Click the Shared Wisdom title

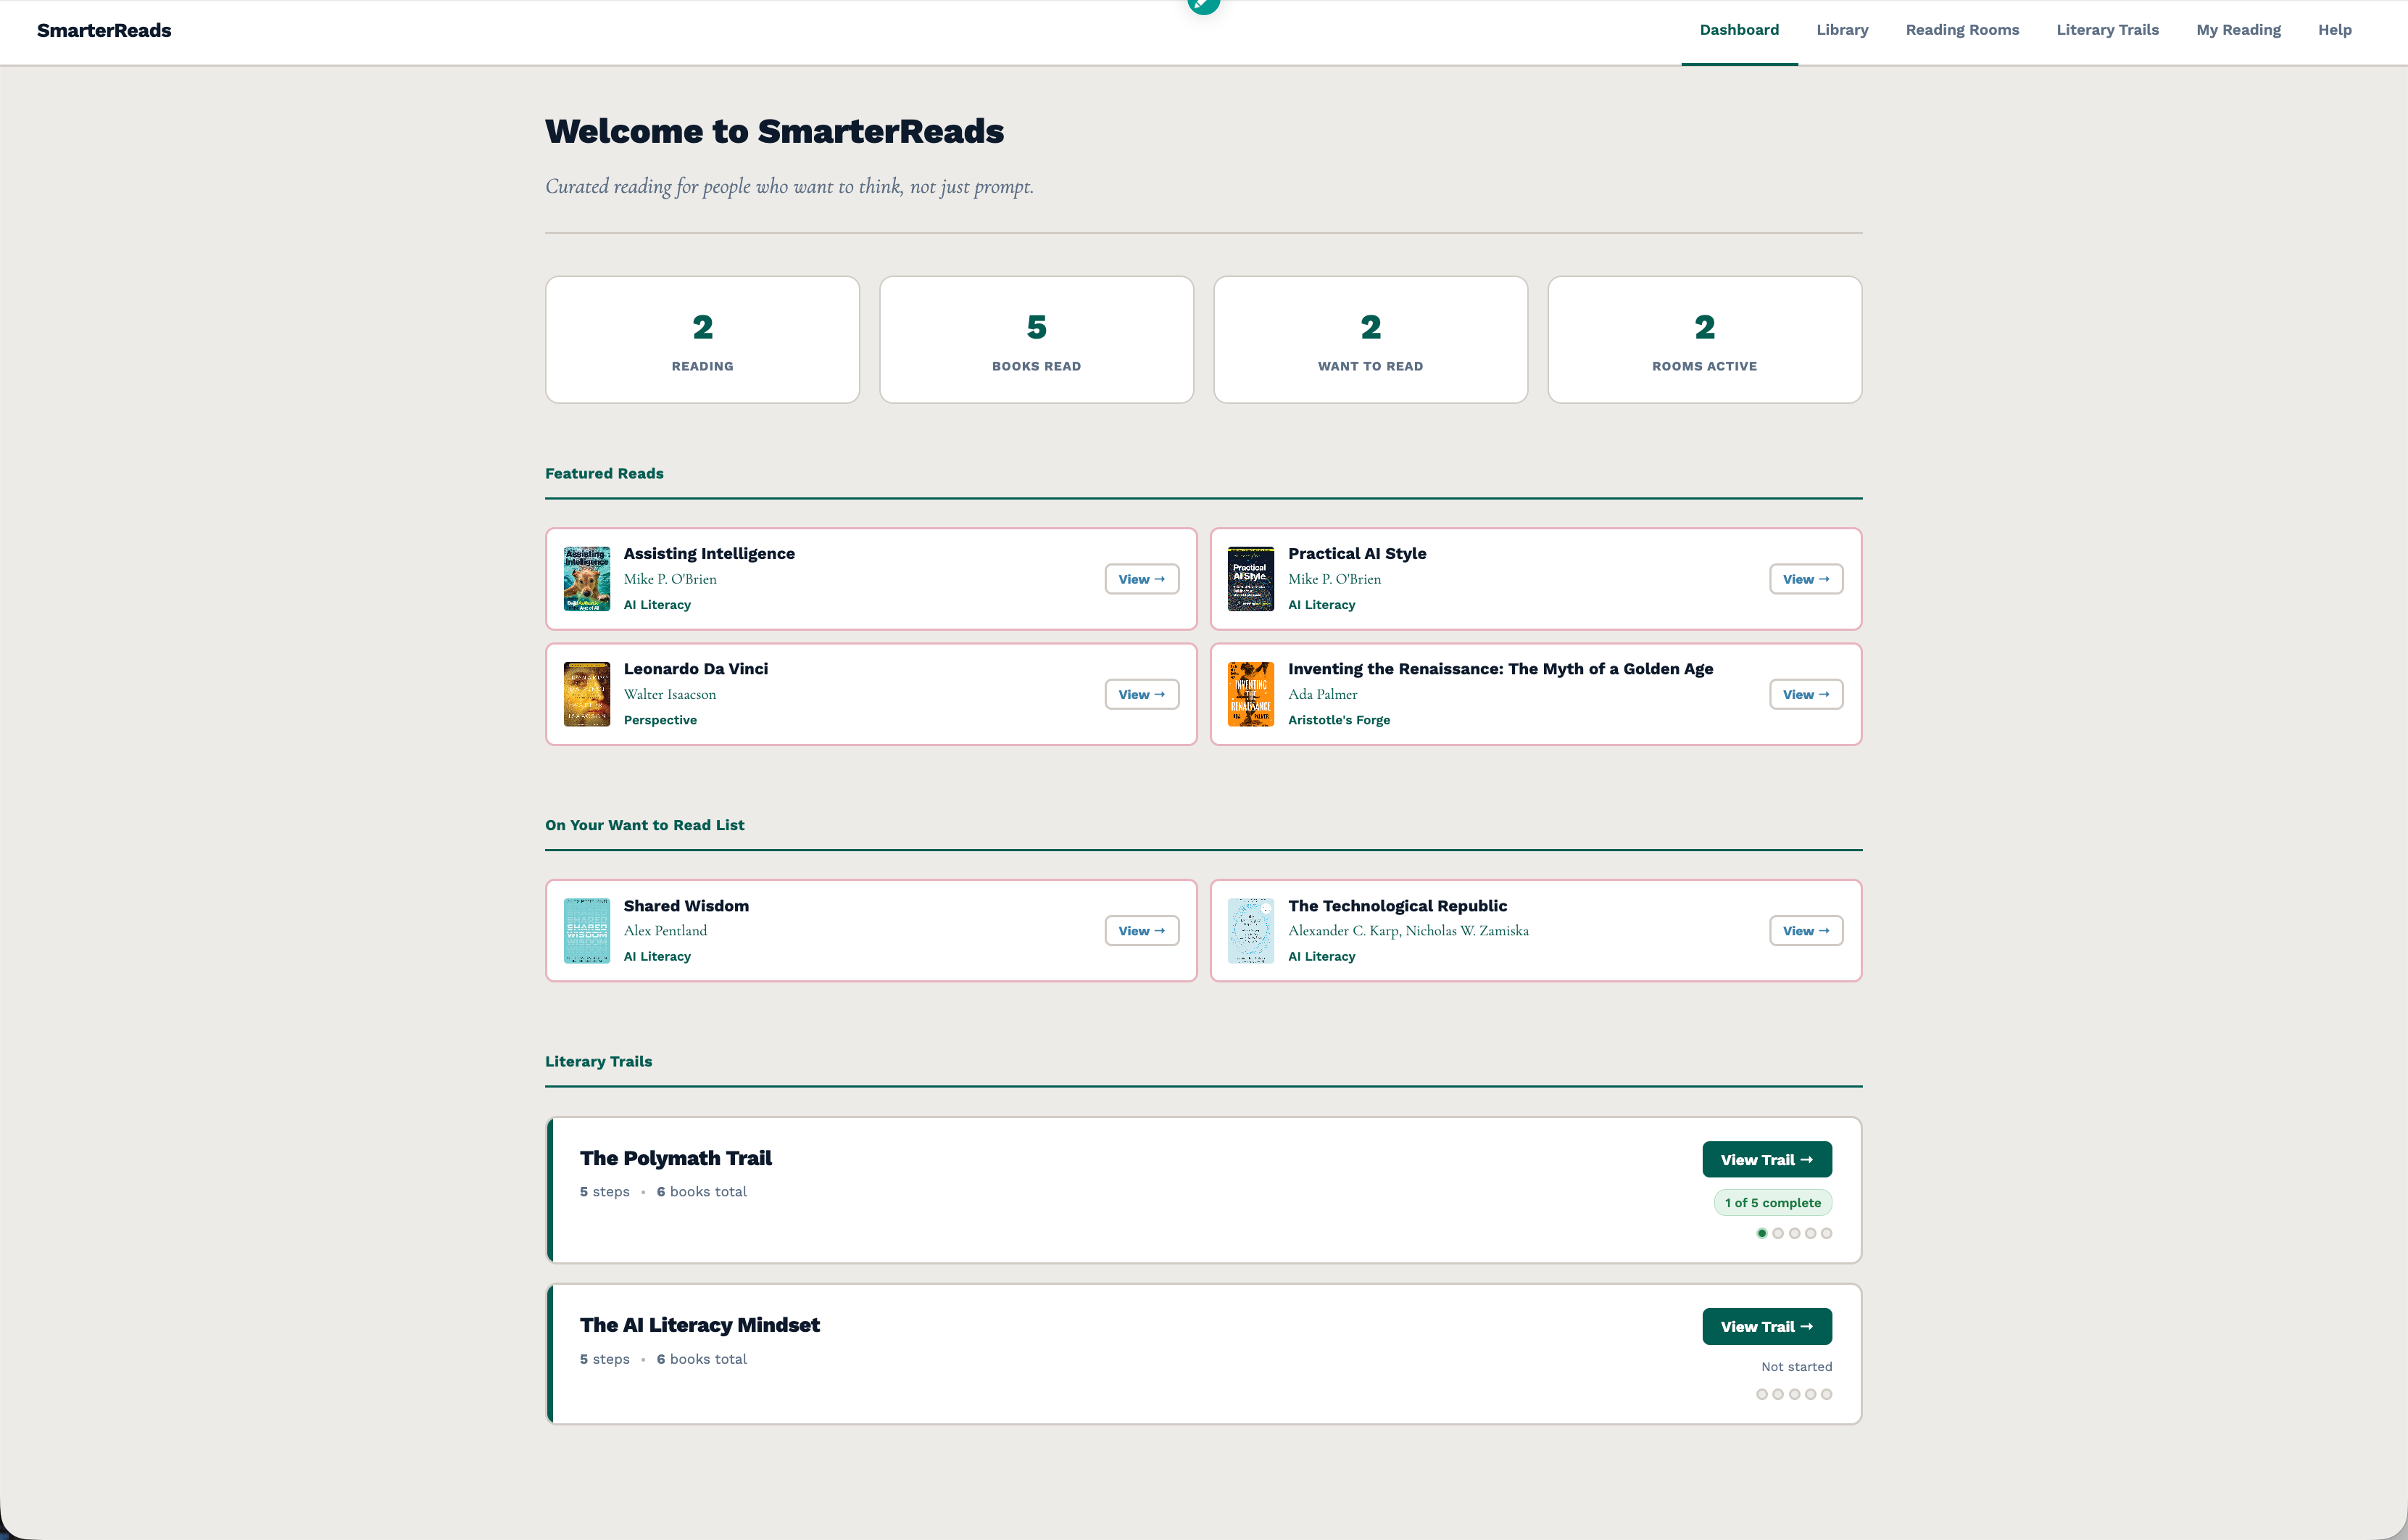coord(686,906)
